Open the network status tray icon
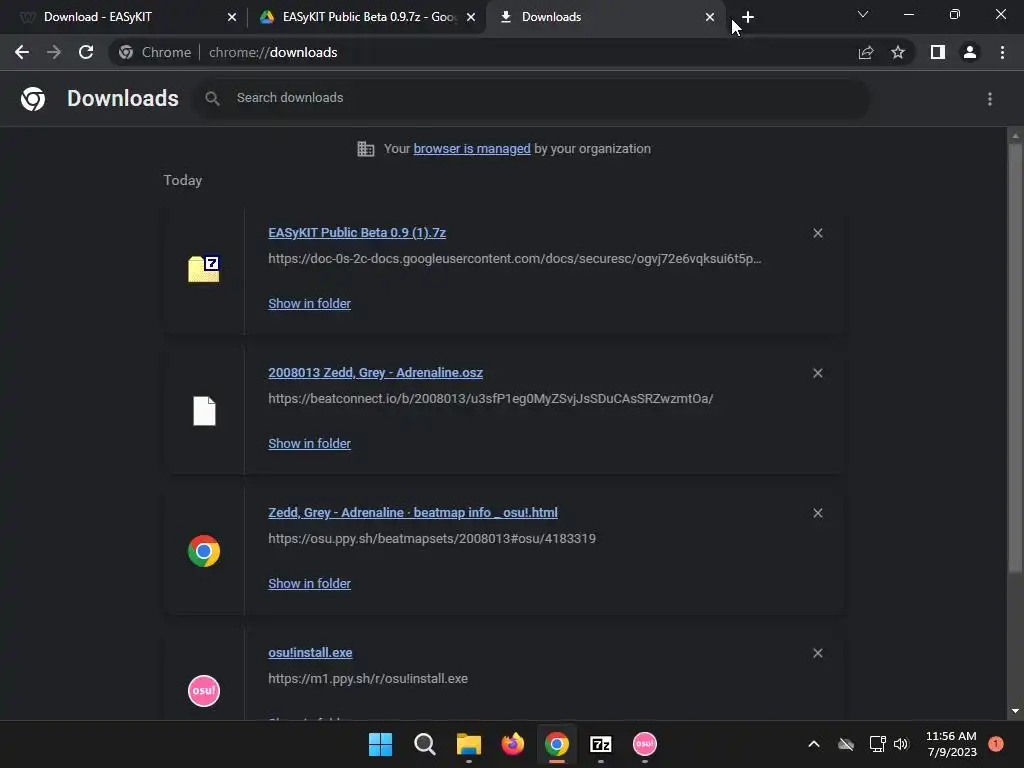The image size is (1024, 768). point(877,744)
